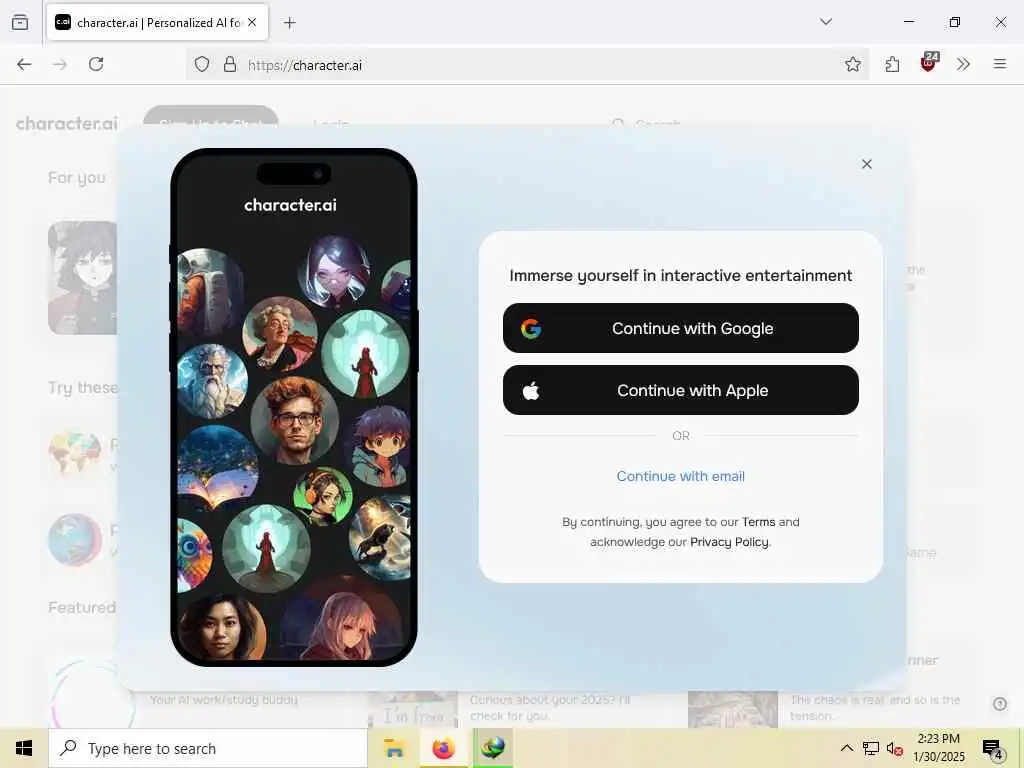This screenshot has width=1024, height=768.
Task: Open the Terms link
Action: [x=758, y=522]
